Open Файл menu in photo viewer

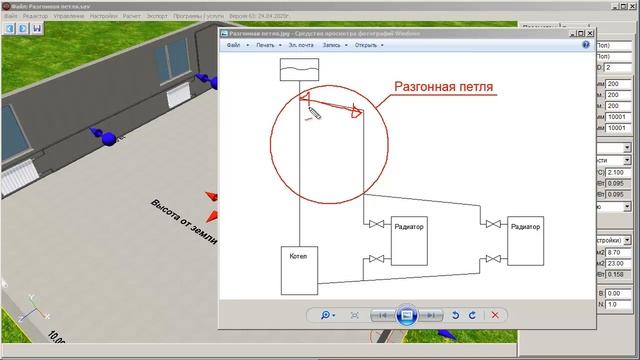pyautogui.click(x=238, y=45)
